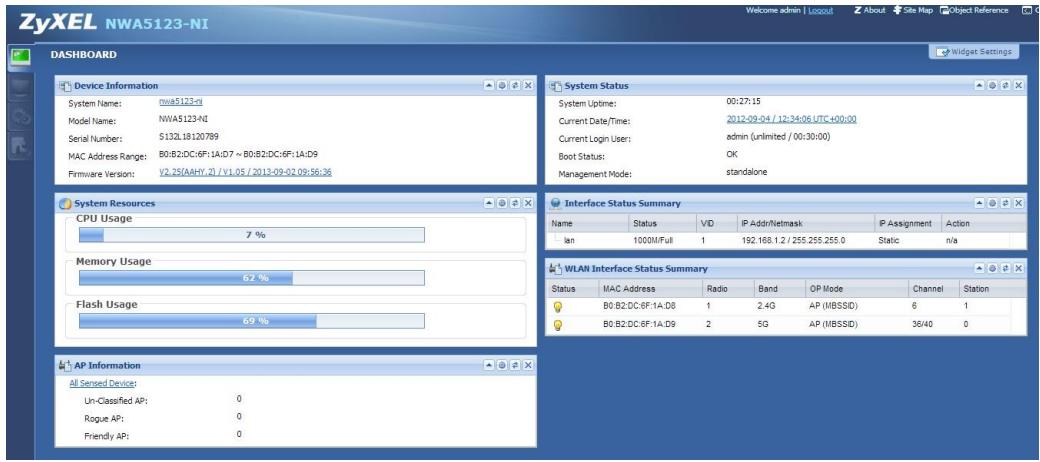Collapse the Device Information widget
Screen dimensions: 1040x462
pos(489,86)
